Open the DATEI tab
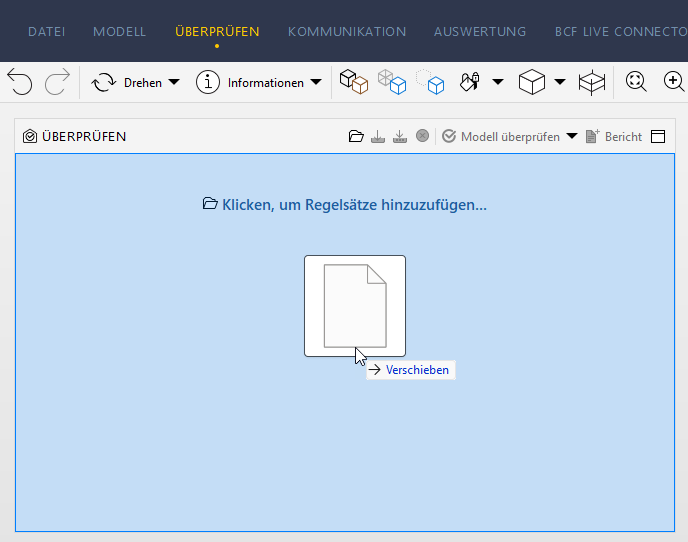 47,32
